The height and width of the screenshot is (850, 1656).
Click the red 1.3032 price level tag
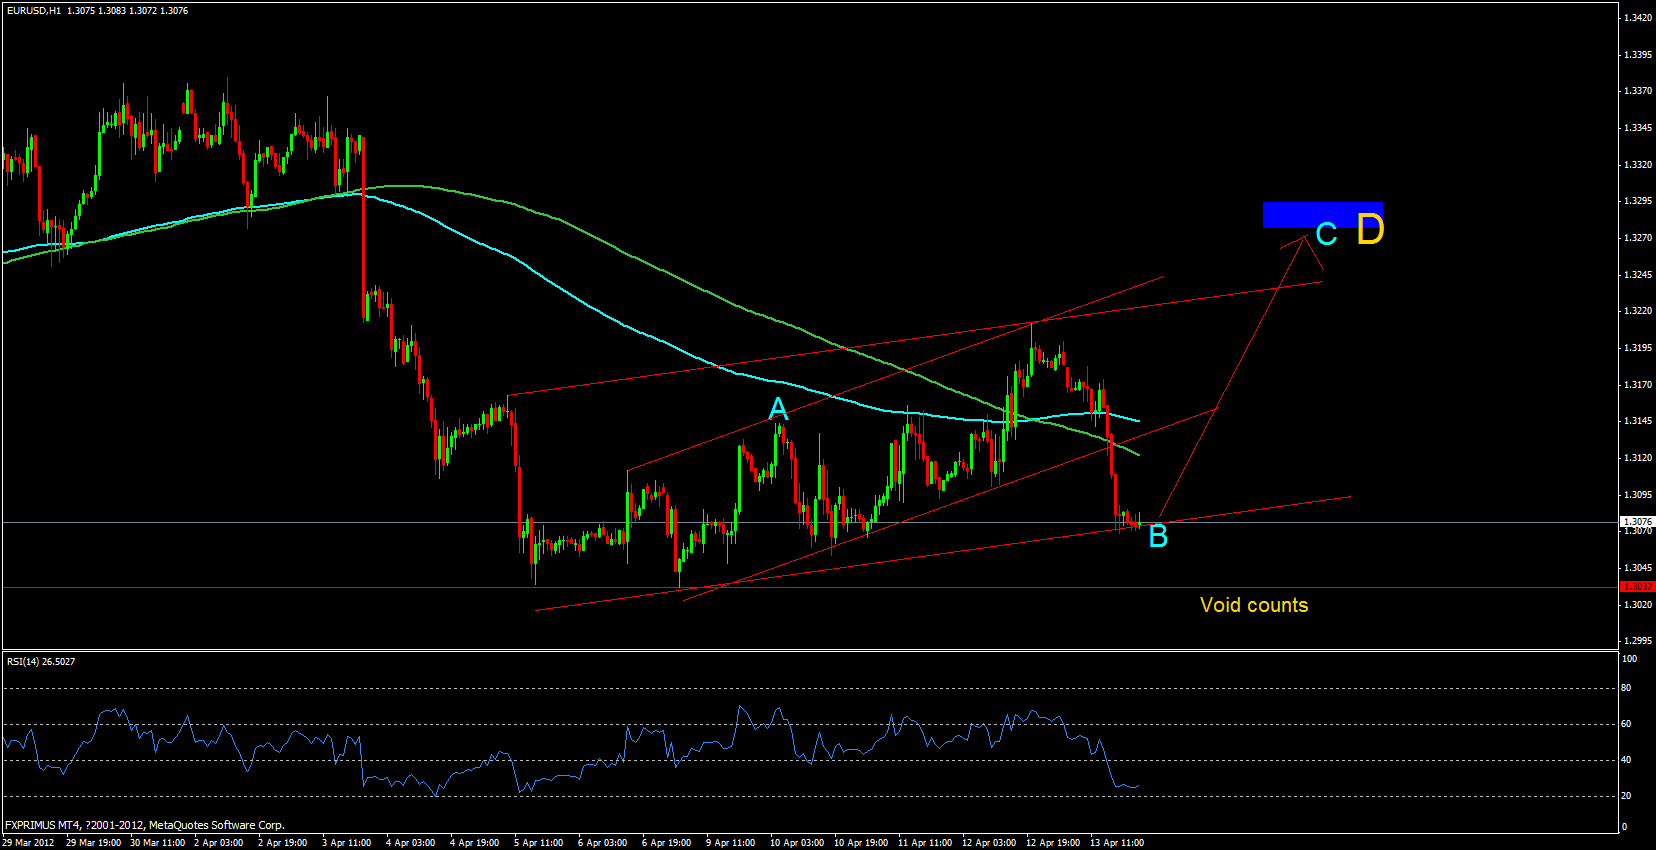(1637, 587)
